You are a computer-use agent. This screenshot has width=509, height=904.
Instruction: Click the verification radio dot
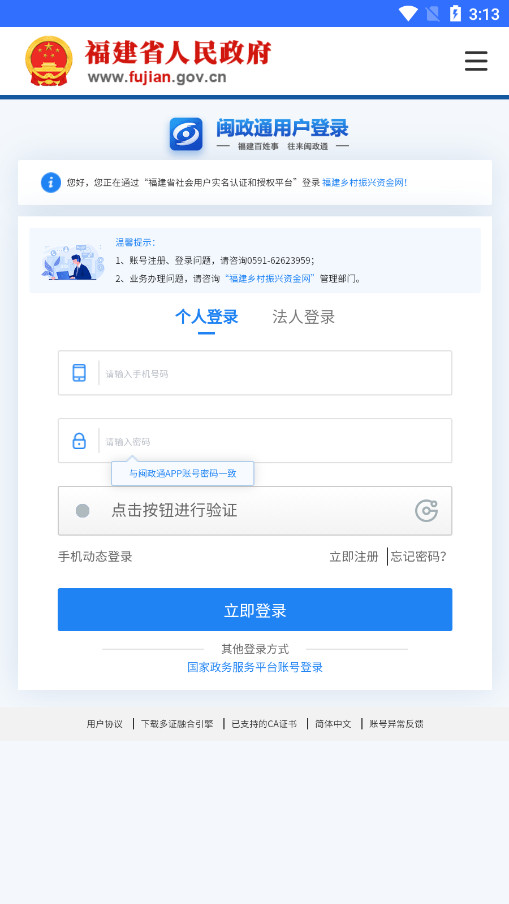click(83, 511)
